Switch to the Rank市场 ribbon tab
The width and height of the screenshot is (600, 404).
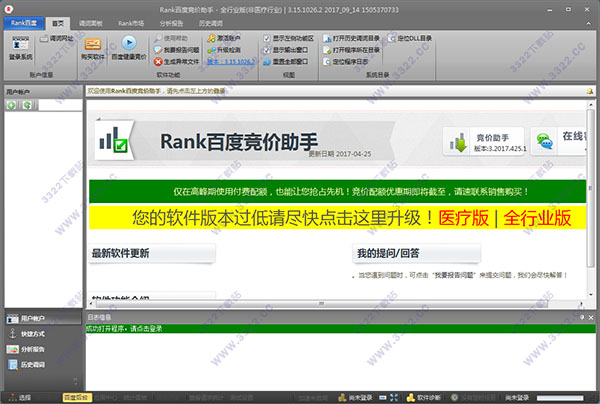pyautogui.click(x=131, y=23)
